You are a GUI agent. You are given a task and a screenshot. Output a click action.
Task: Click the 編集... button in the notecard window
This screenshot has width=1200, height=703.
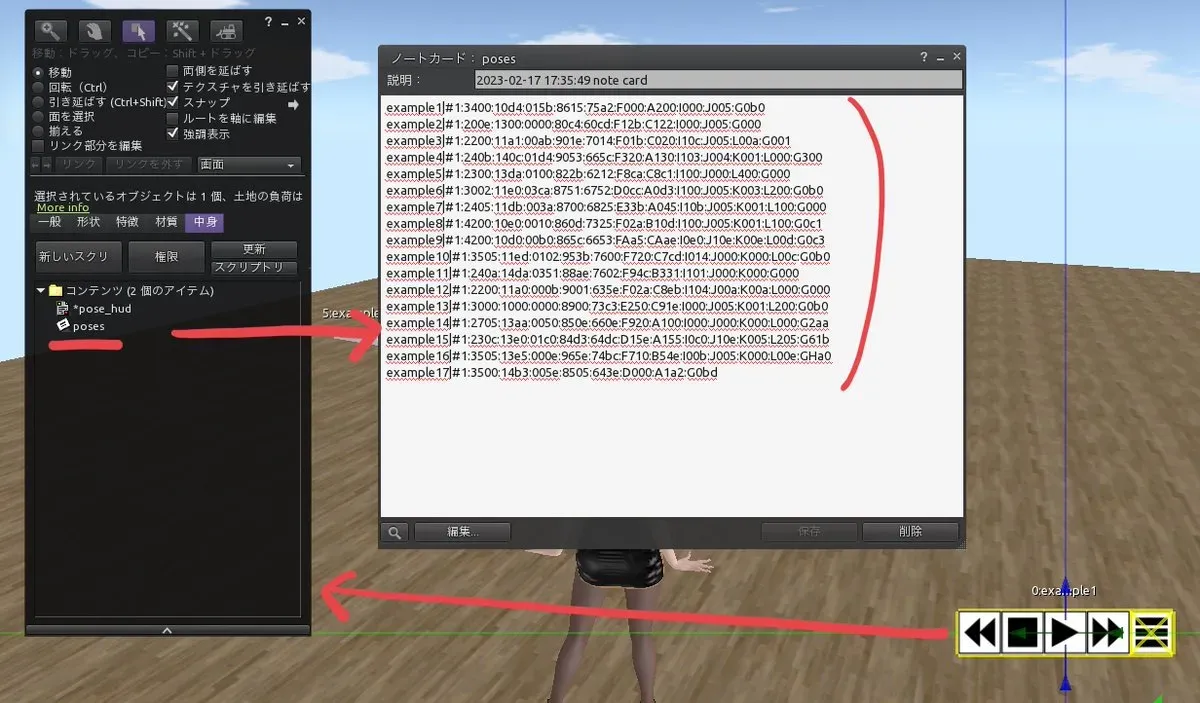pyautogui.click(x=462, y=533)
